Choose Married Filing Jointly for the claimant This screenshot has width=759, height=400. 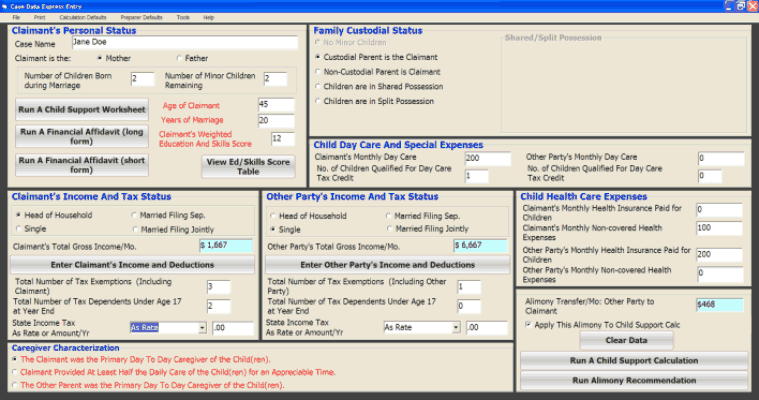[133, 230]
